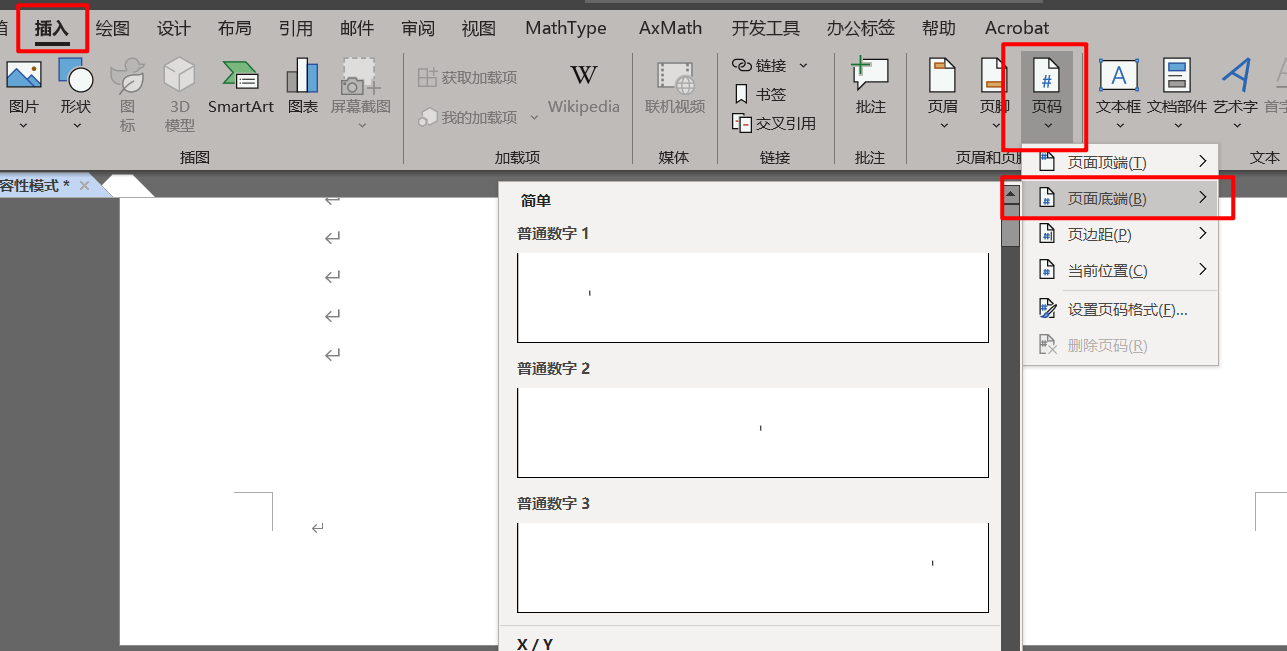1287x651 pixels.
Task: Click the 链接 hyperlink button
Action: [x=760, y=65]
